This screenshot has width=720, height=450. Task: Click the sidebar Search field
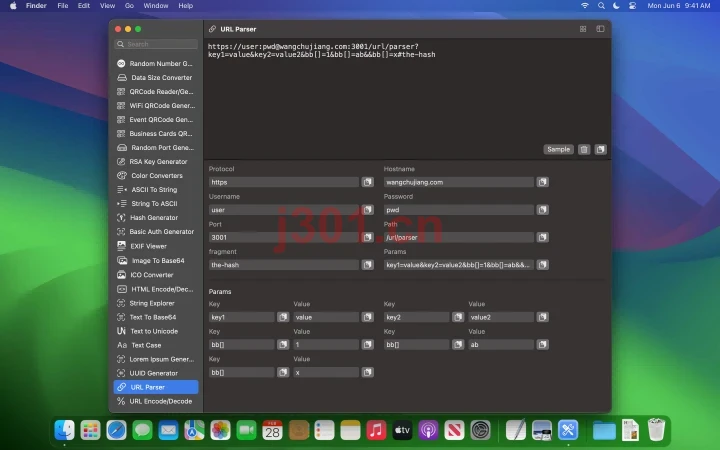click(156, 44)
